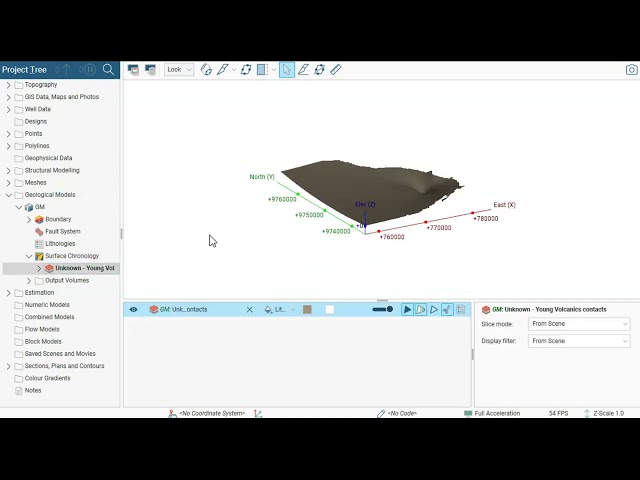640x480 pixels.
Task: Remove GM Unk...ontacts from the scene list
Action: [249, 310]
